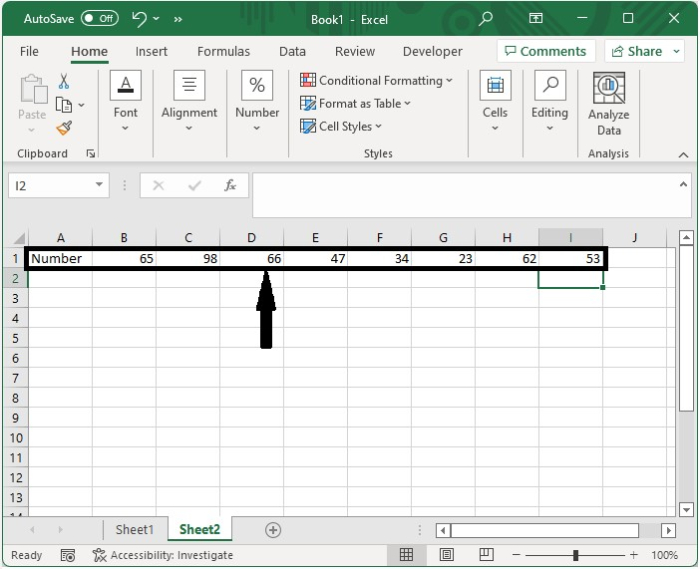Expand the formula bar with the chevron

[683, 184]
